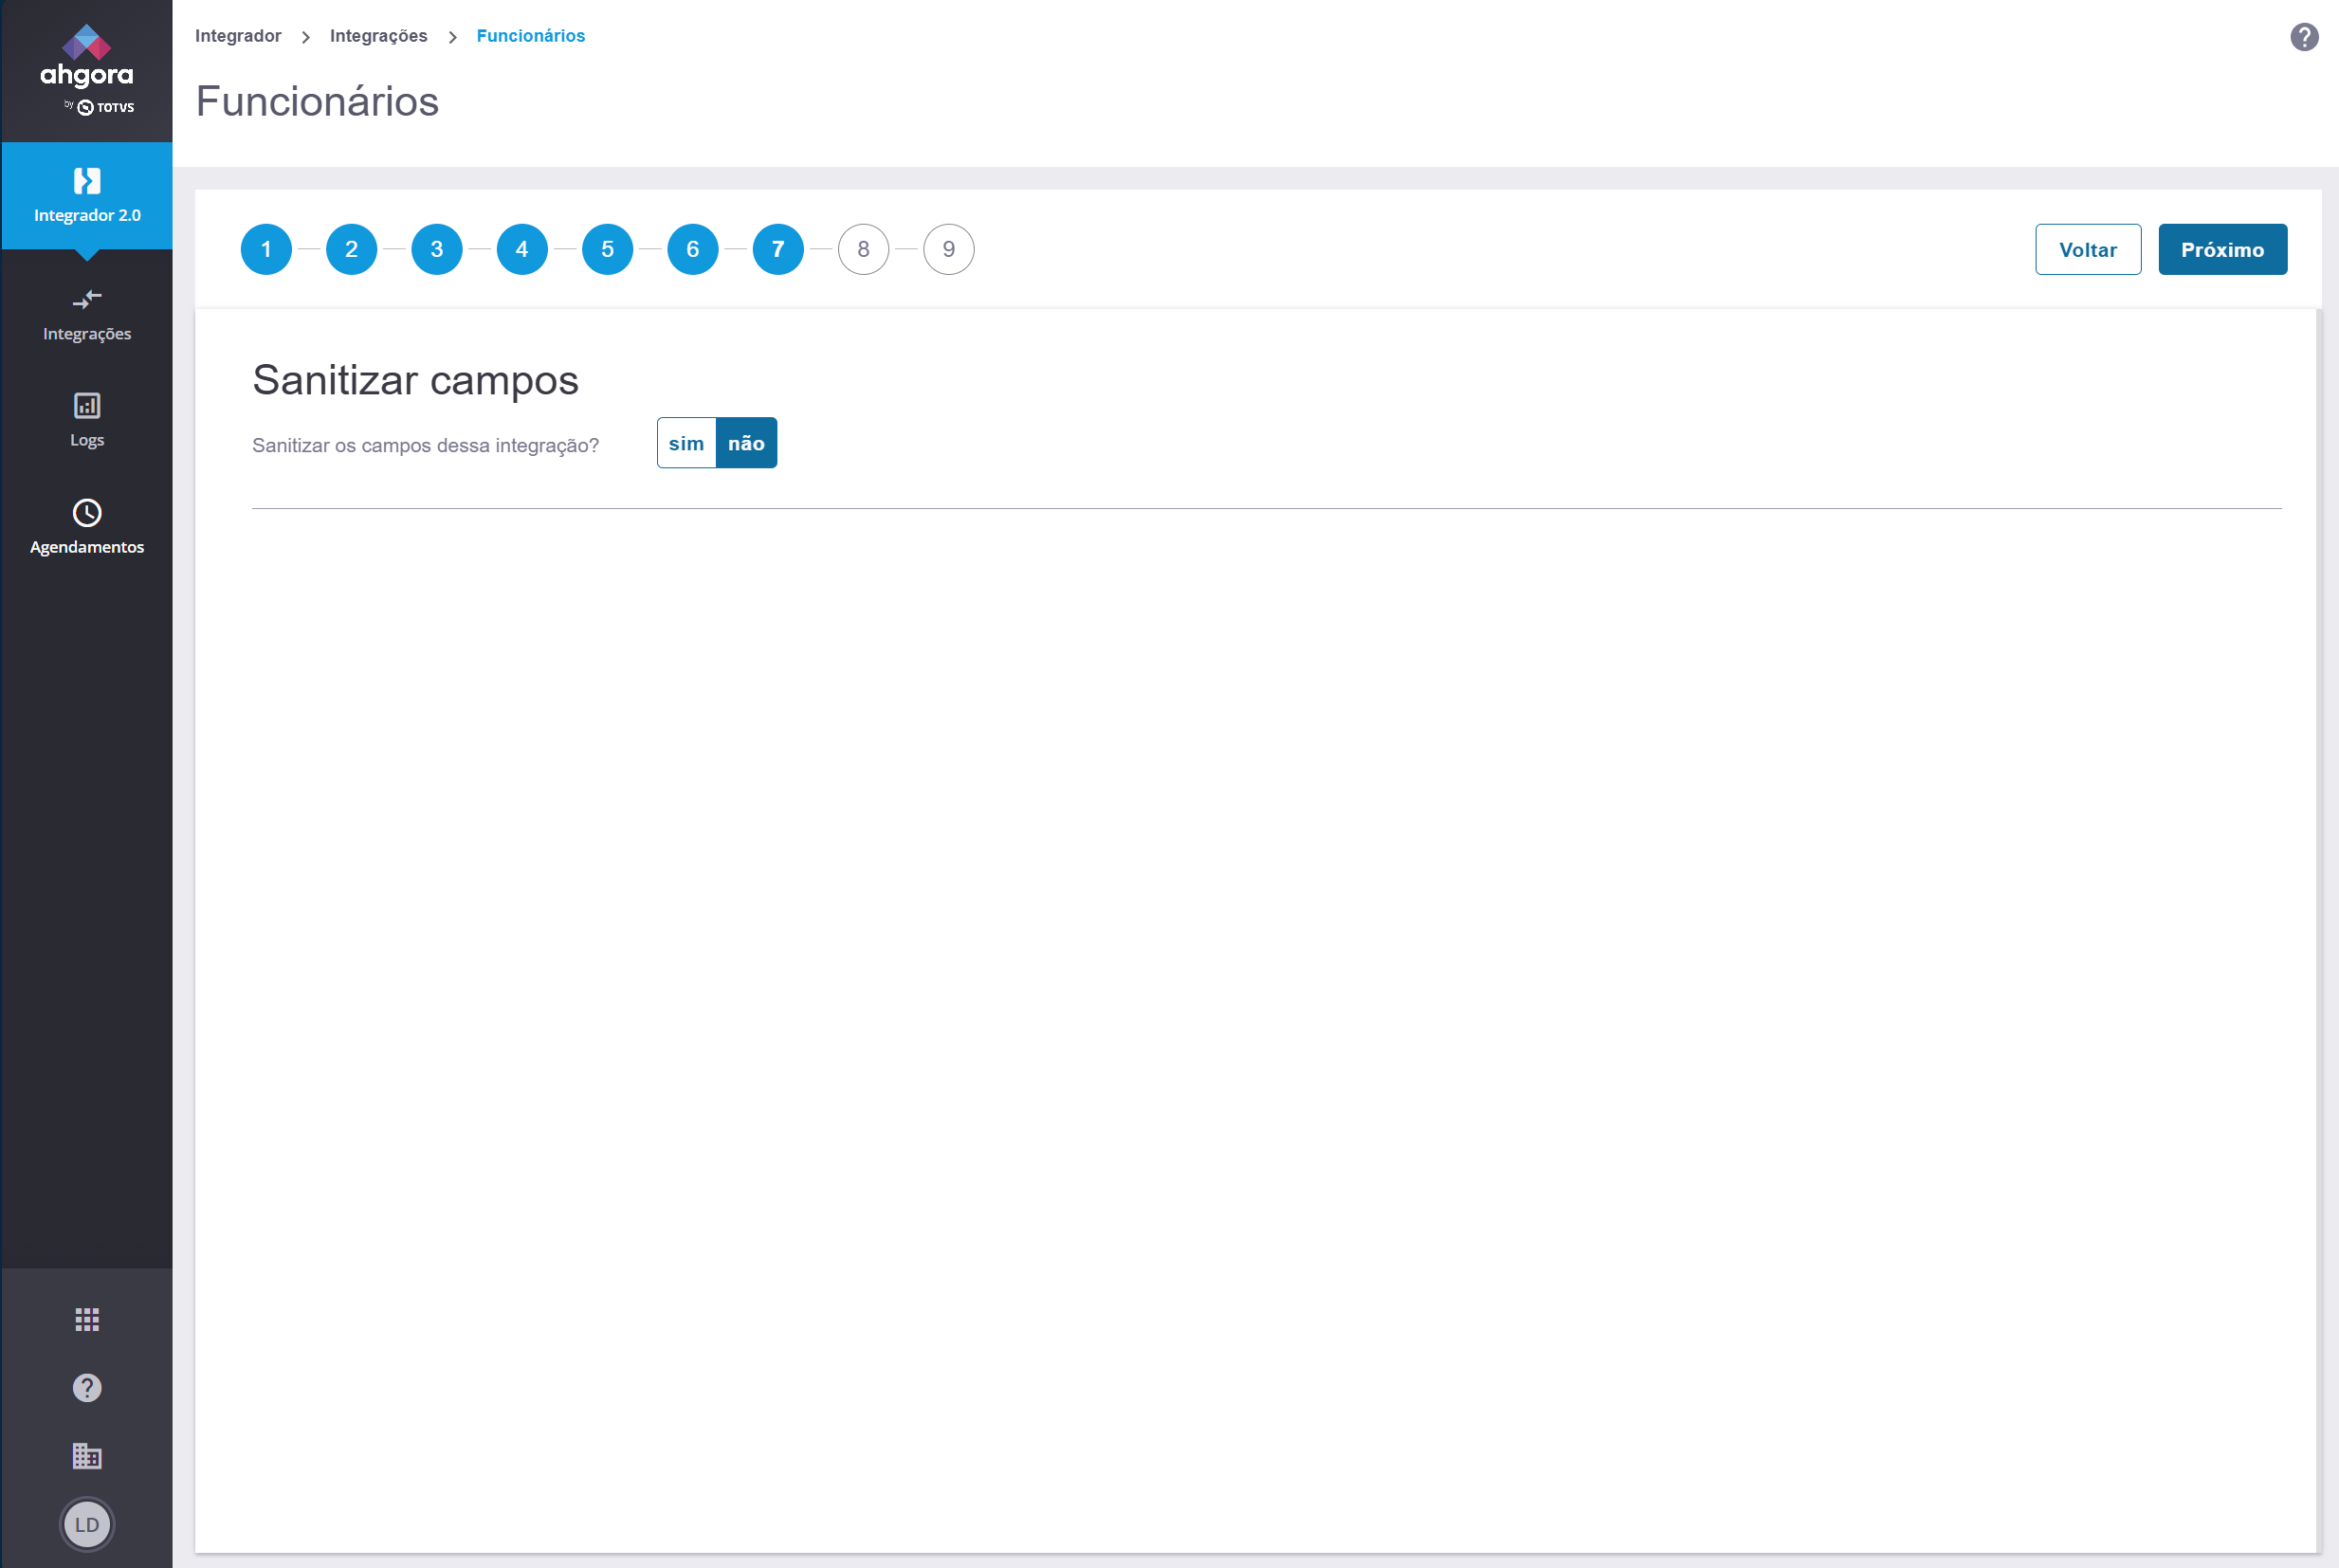Select 'sim' to sanitize fields
2339x1568 pixels.
(x=686, y=443)
